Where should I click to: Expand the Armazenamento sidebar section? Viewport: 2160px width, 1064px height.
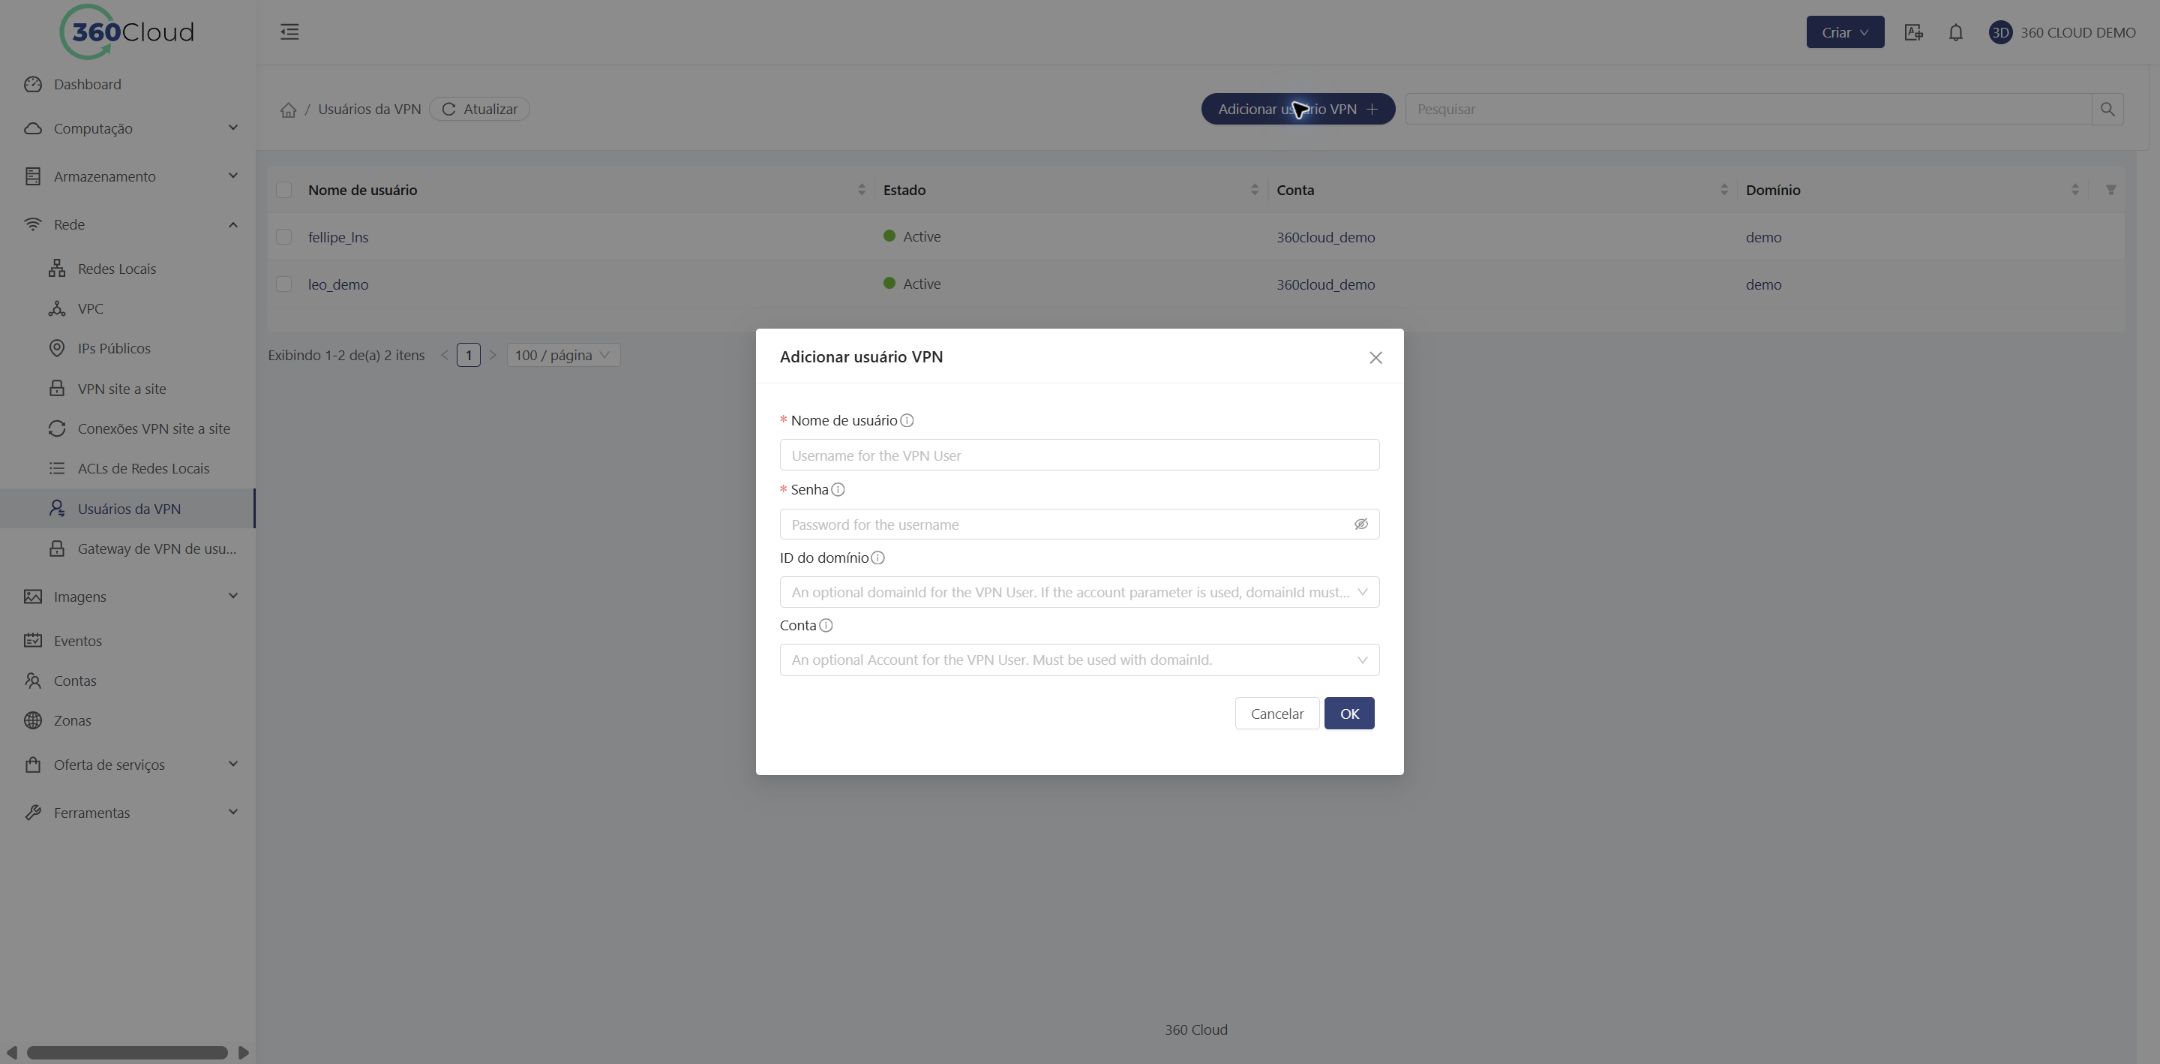pyautogui.click(x=128, y=176)
